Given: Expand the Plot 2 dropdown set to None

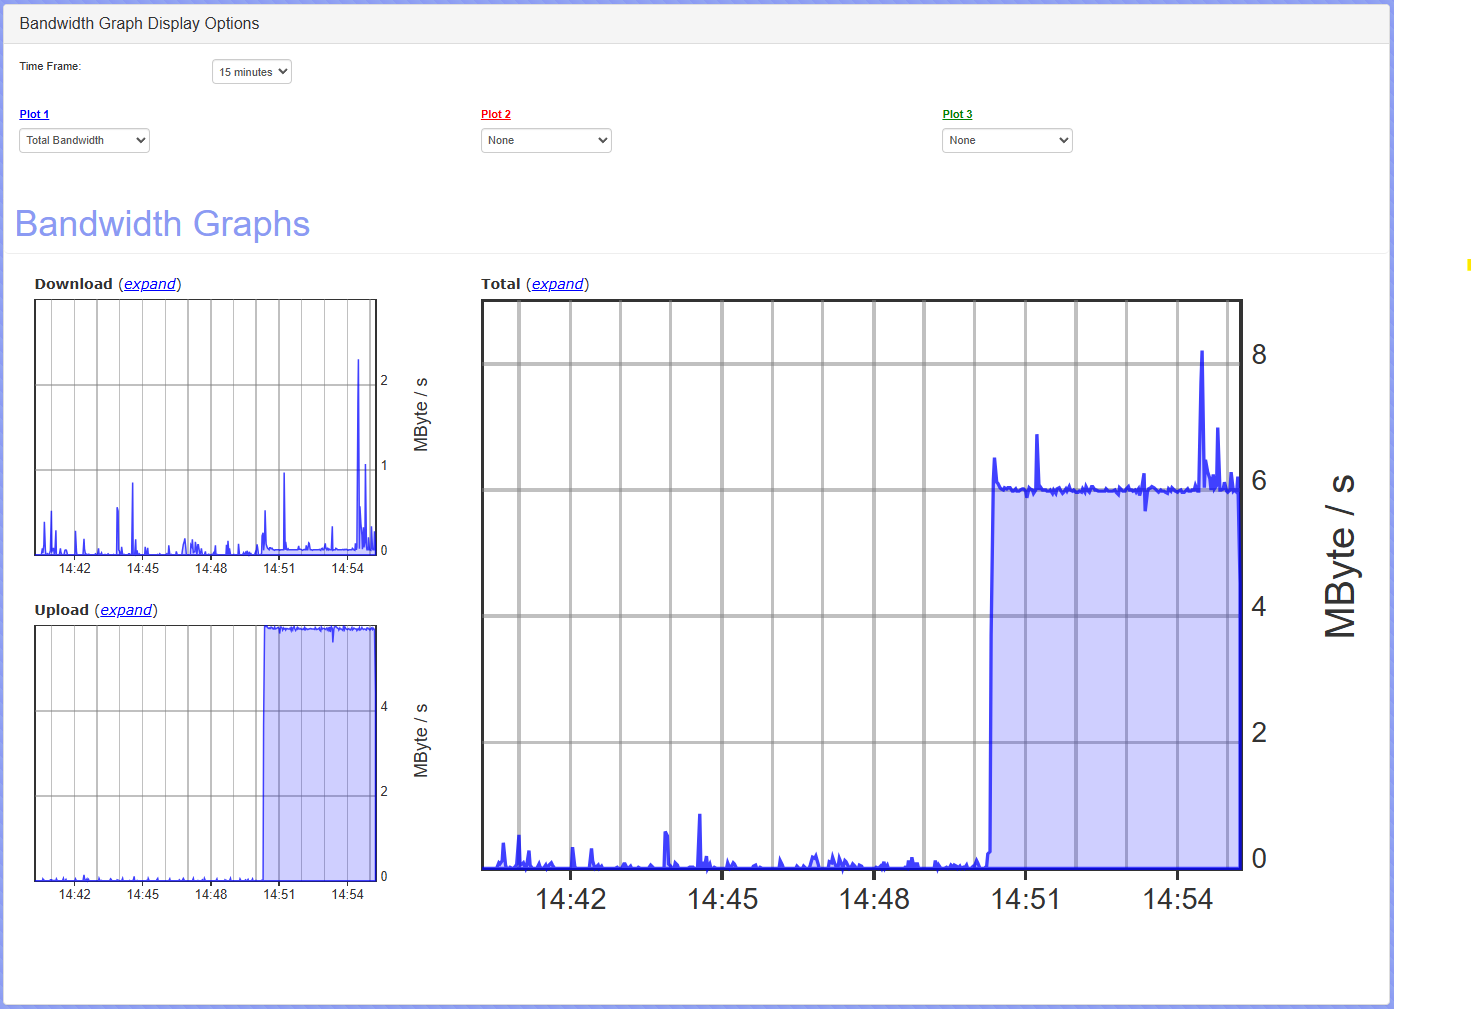Looking at the screenshot, I should (545, 141).
